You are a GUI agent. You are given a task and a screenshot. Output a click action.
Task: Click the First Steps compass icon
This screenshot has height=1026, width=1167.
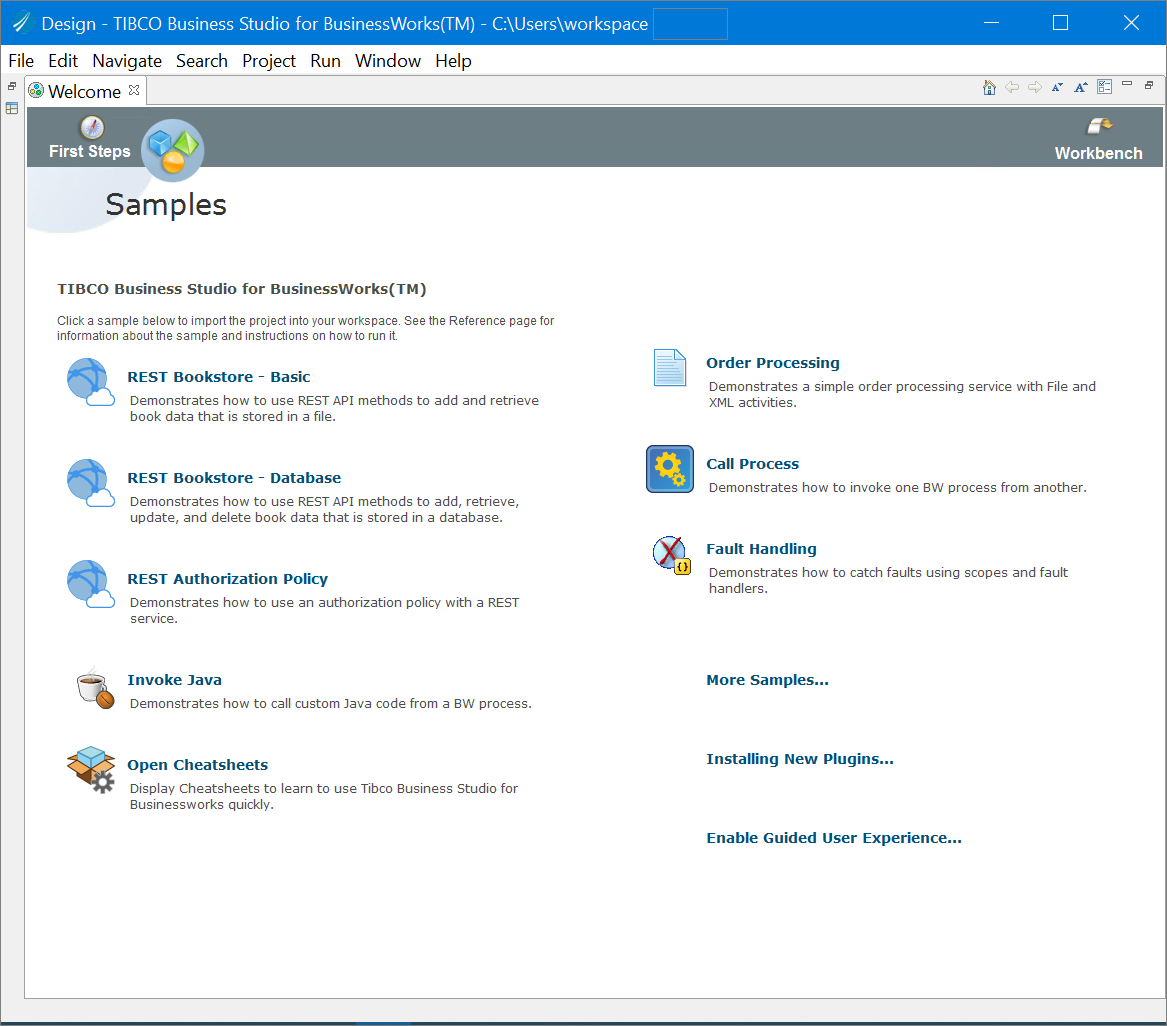(92, 127)
